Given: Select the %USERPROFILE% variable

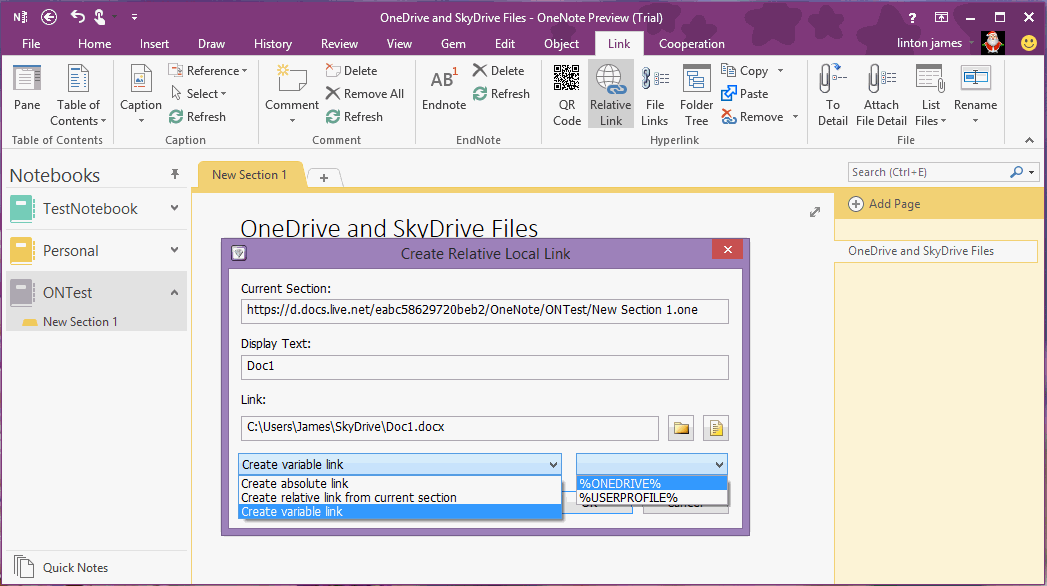Looking at the screenshot, I should pos(651,498).
